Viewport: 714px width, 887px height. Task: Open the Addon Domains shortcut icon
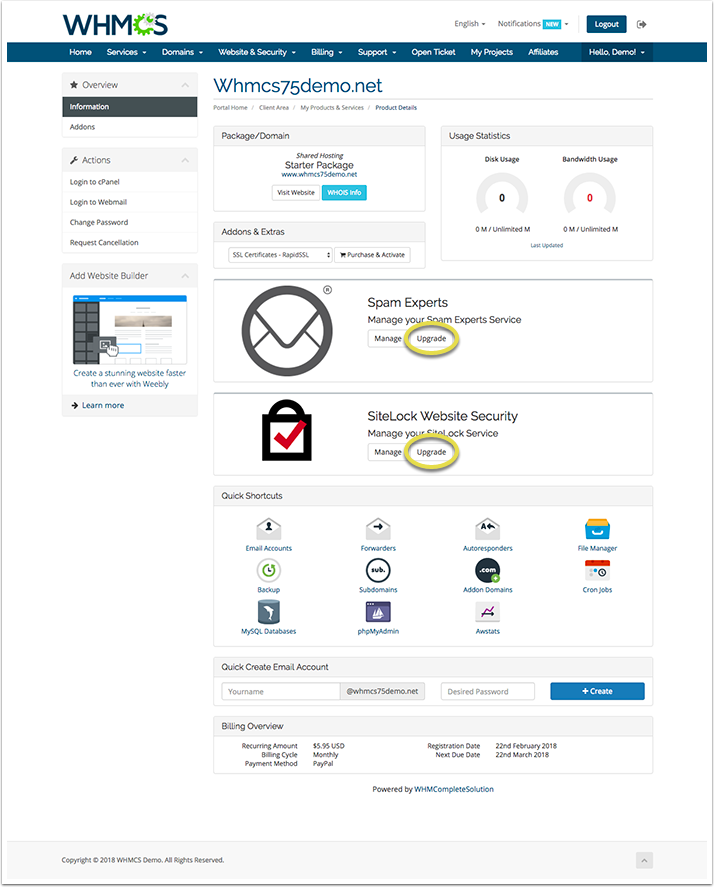(488, 570)
